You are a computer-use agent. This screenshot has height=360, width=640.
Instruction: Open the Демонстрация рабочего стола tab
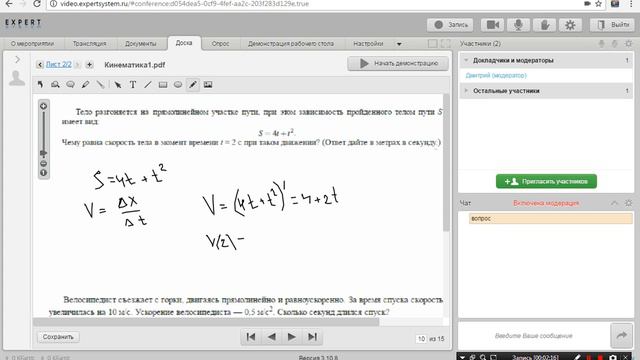(291, 43)
